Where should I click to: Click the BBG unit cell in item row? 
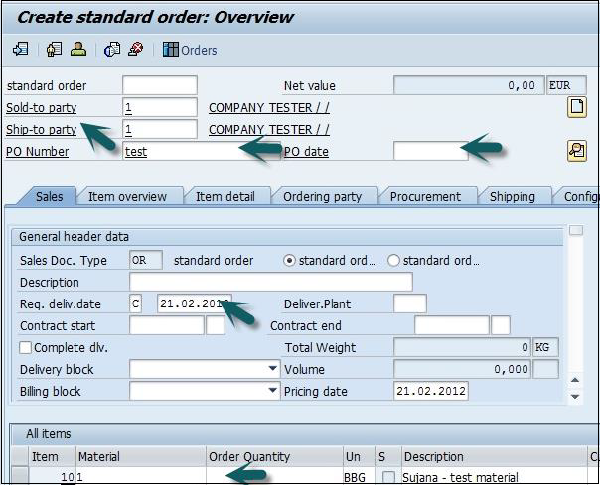click(x=359, y=477)
